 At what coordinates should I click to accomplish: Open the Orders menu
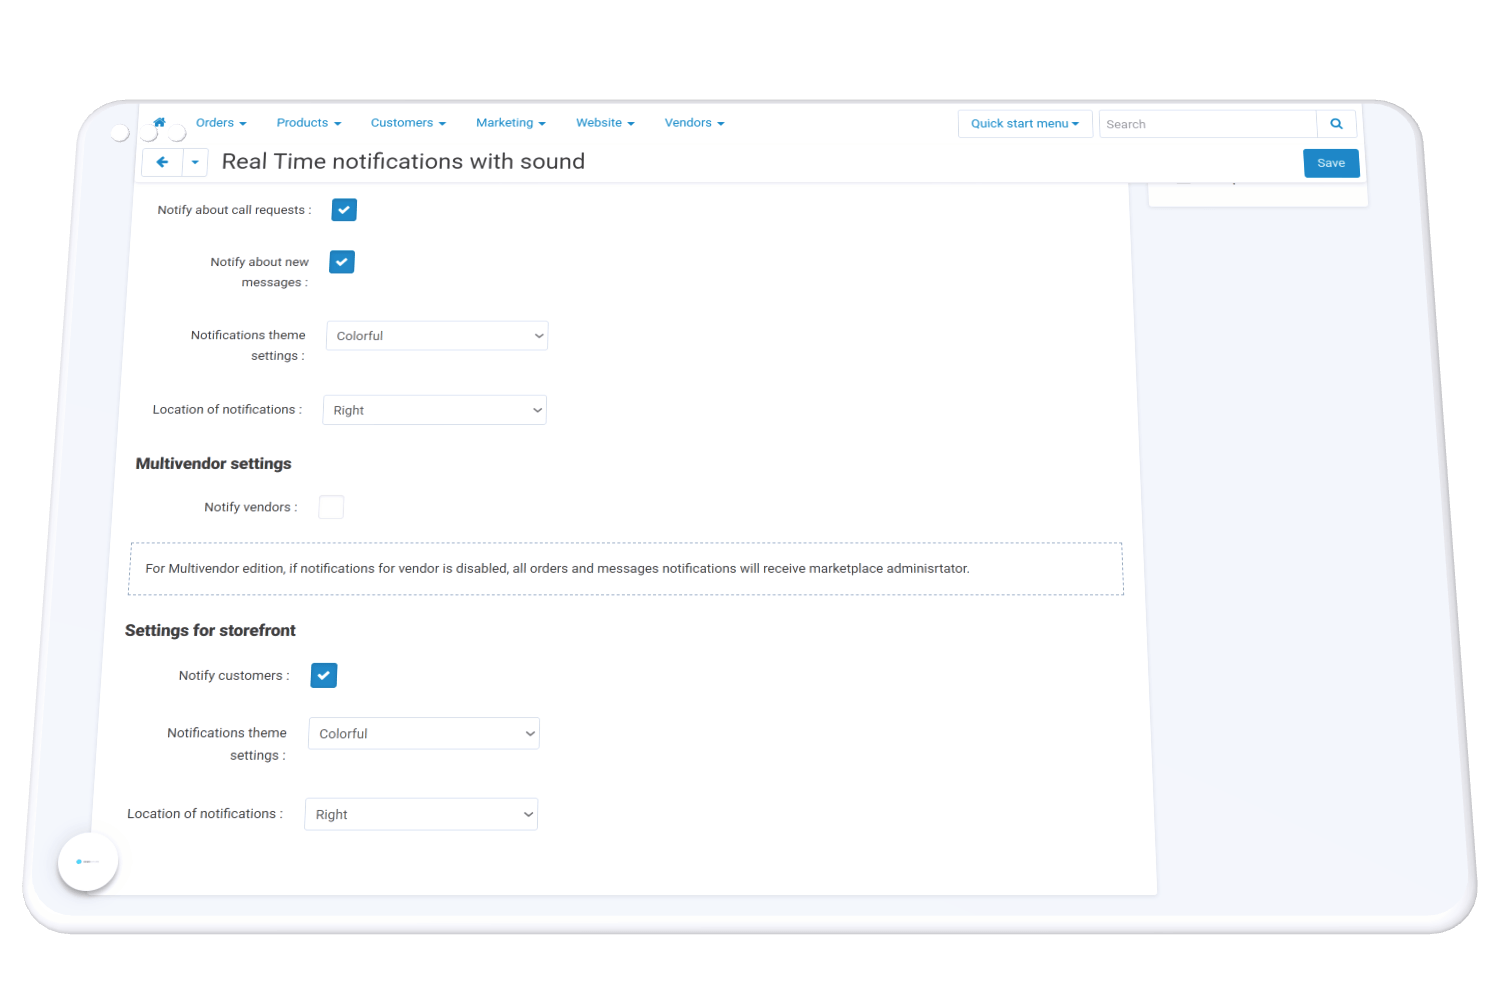pos(221,123)
